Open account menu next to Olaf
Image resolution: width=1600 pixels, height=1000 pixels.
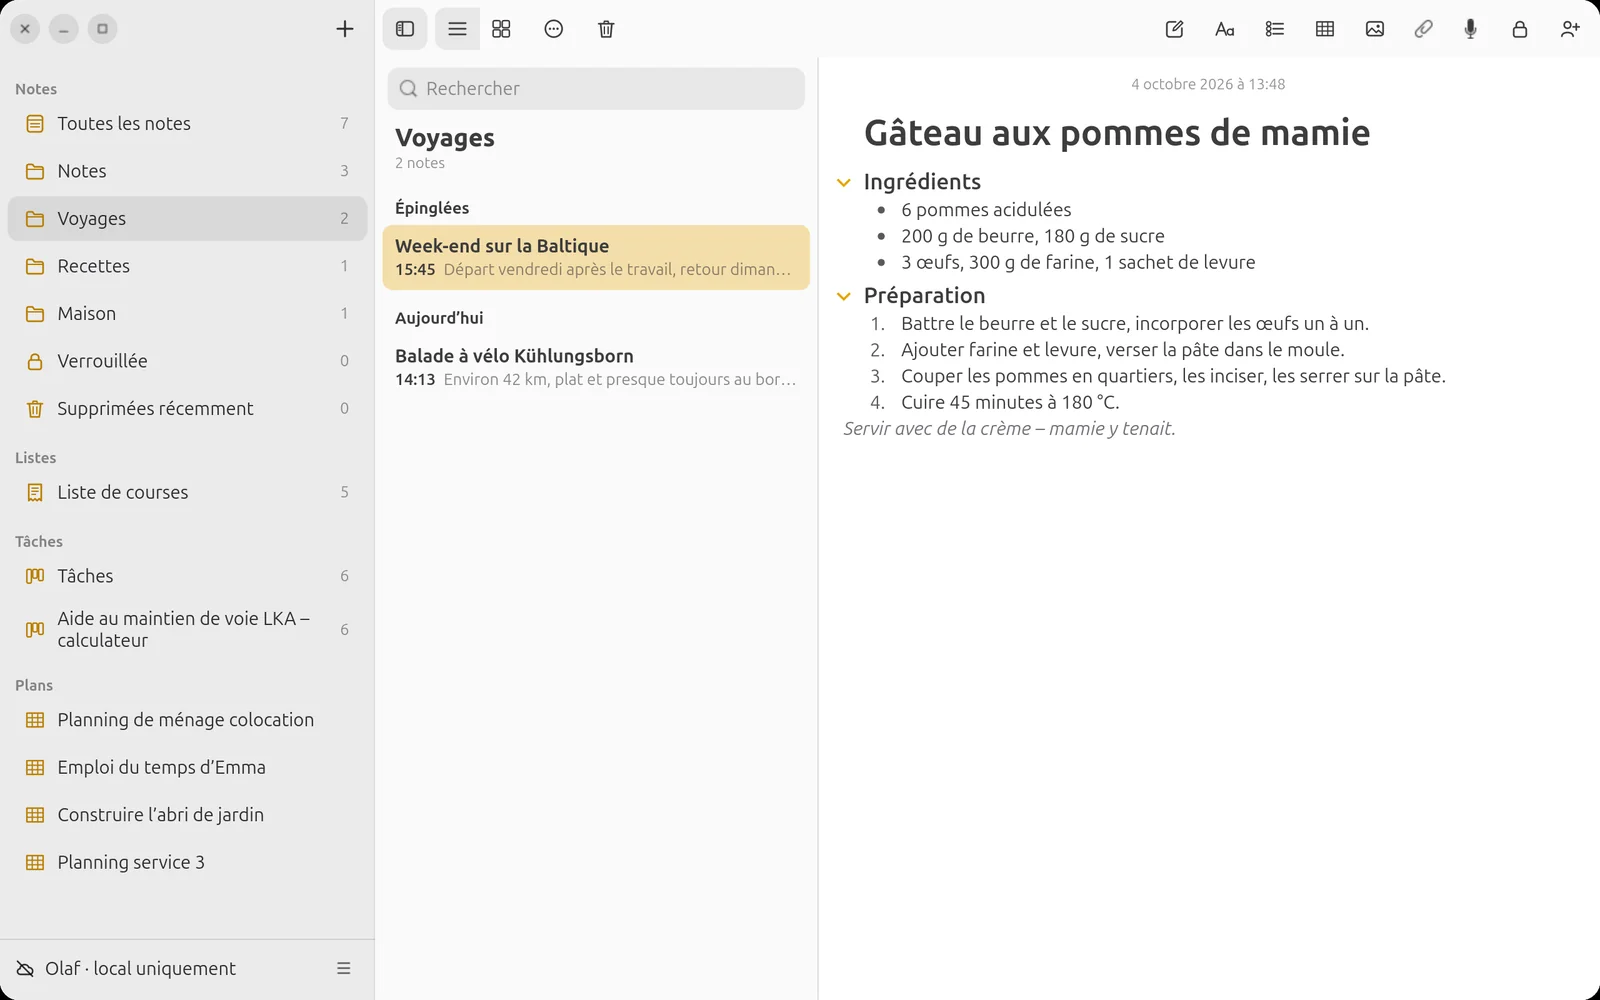(x=344, y=968)
